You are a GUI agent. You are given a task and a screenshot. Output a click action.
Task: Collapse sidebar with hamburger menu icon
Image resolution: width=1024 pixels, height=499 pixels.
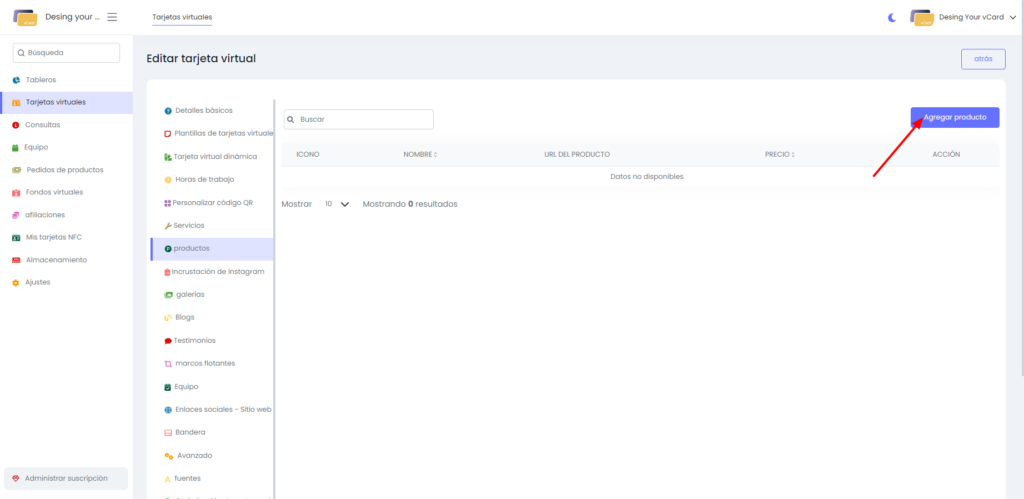112,17
